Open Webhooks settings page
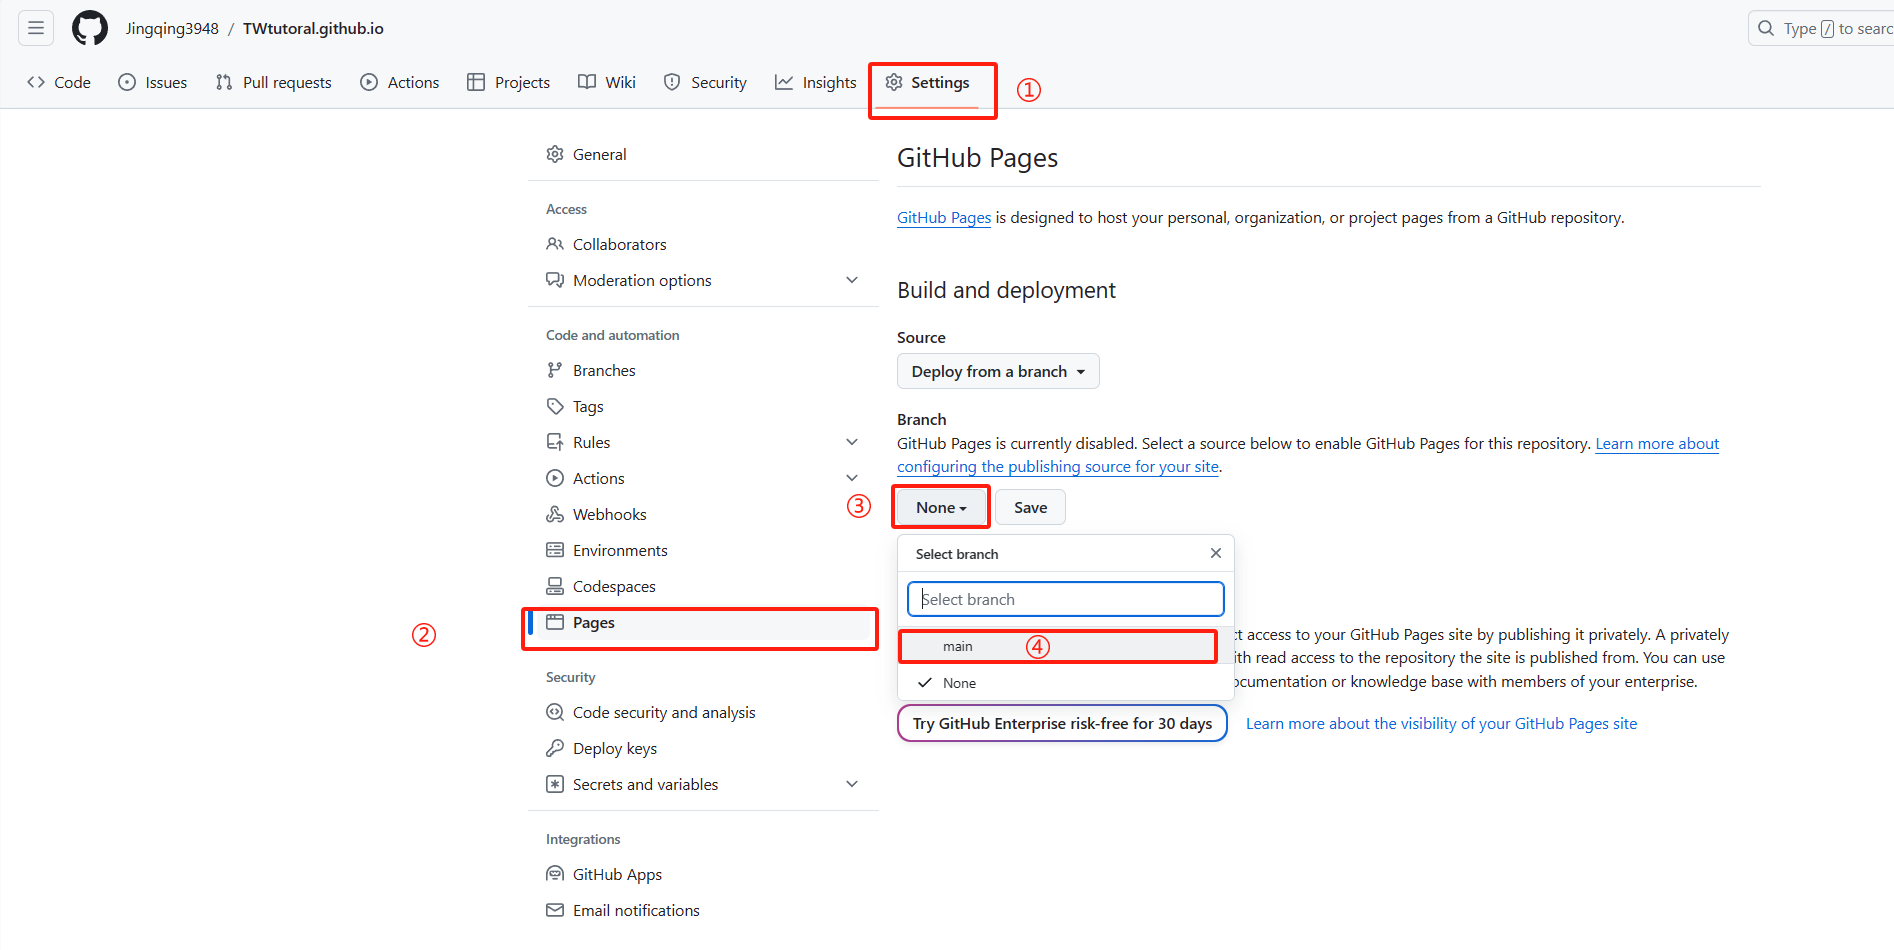The image size is (1894, 950). coord(609,514)
